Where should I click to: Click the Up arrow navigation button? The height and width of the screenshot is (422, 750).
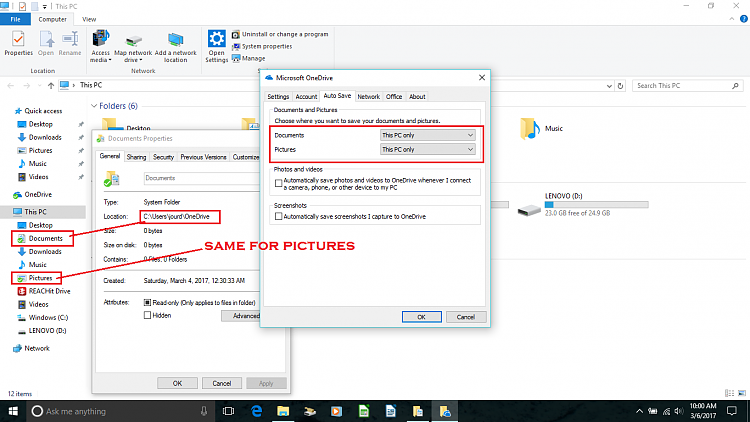pos(51,86)
